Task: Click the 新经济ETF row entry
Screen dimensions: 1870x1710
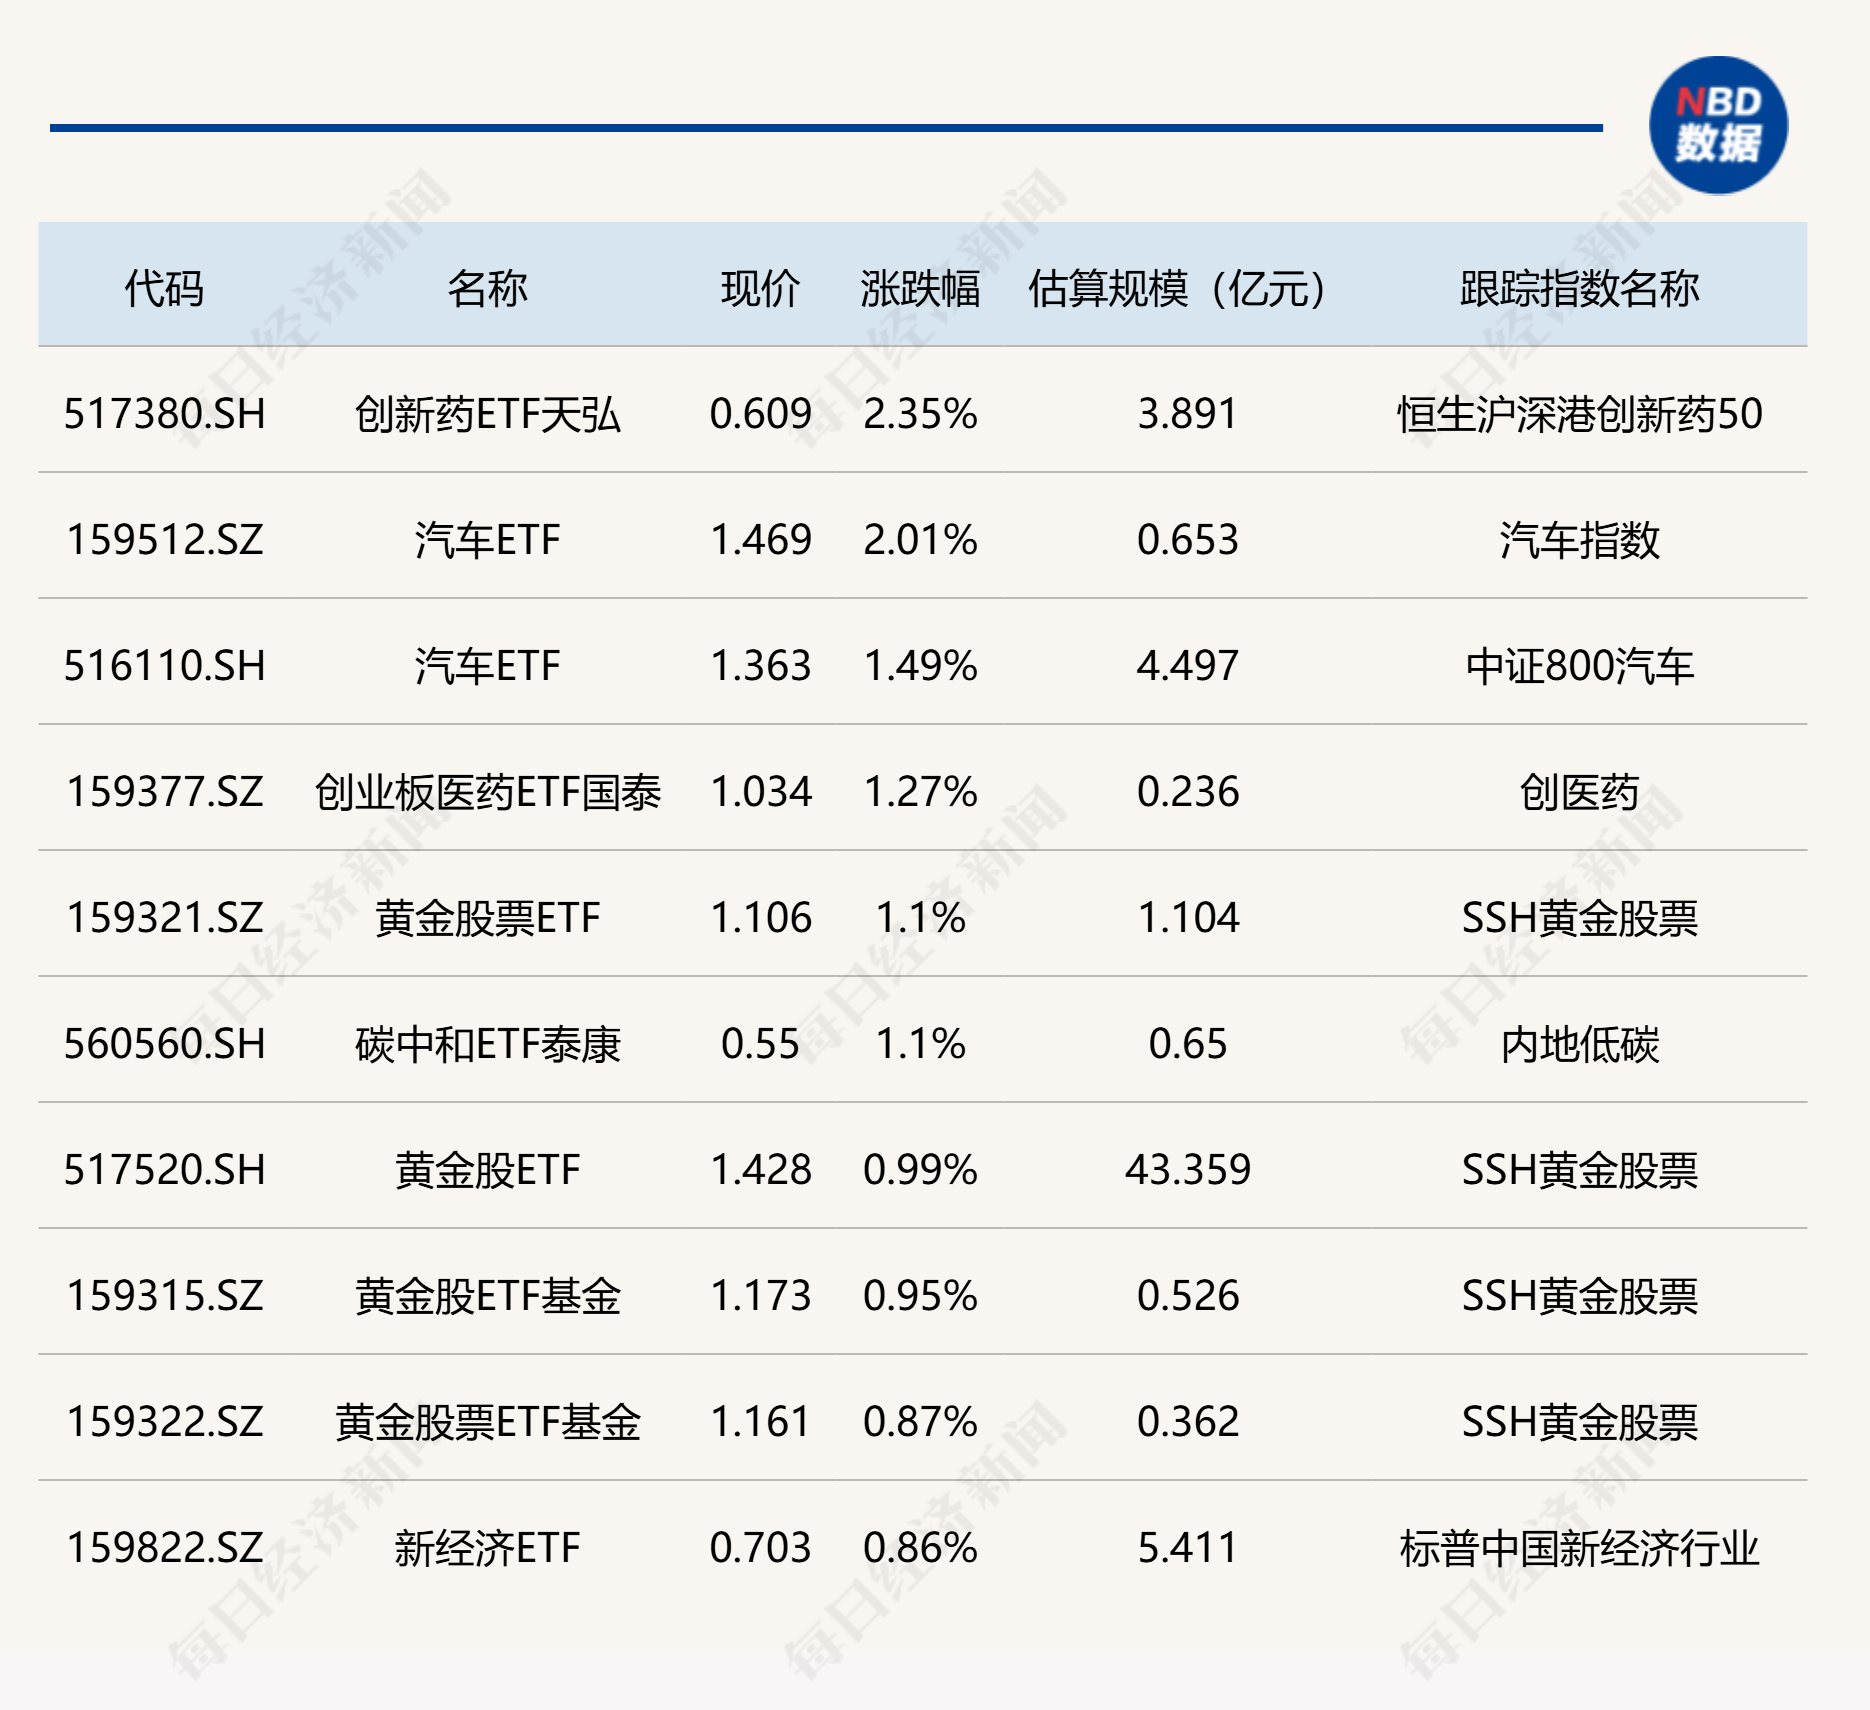Action: pos(483,1549)
